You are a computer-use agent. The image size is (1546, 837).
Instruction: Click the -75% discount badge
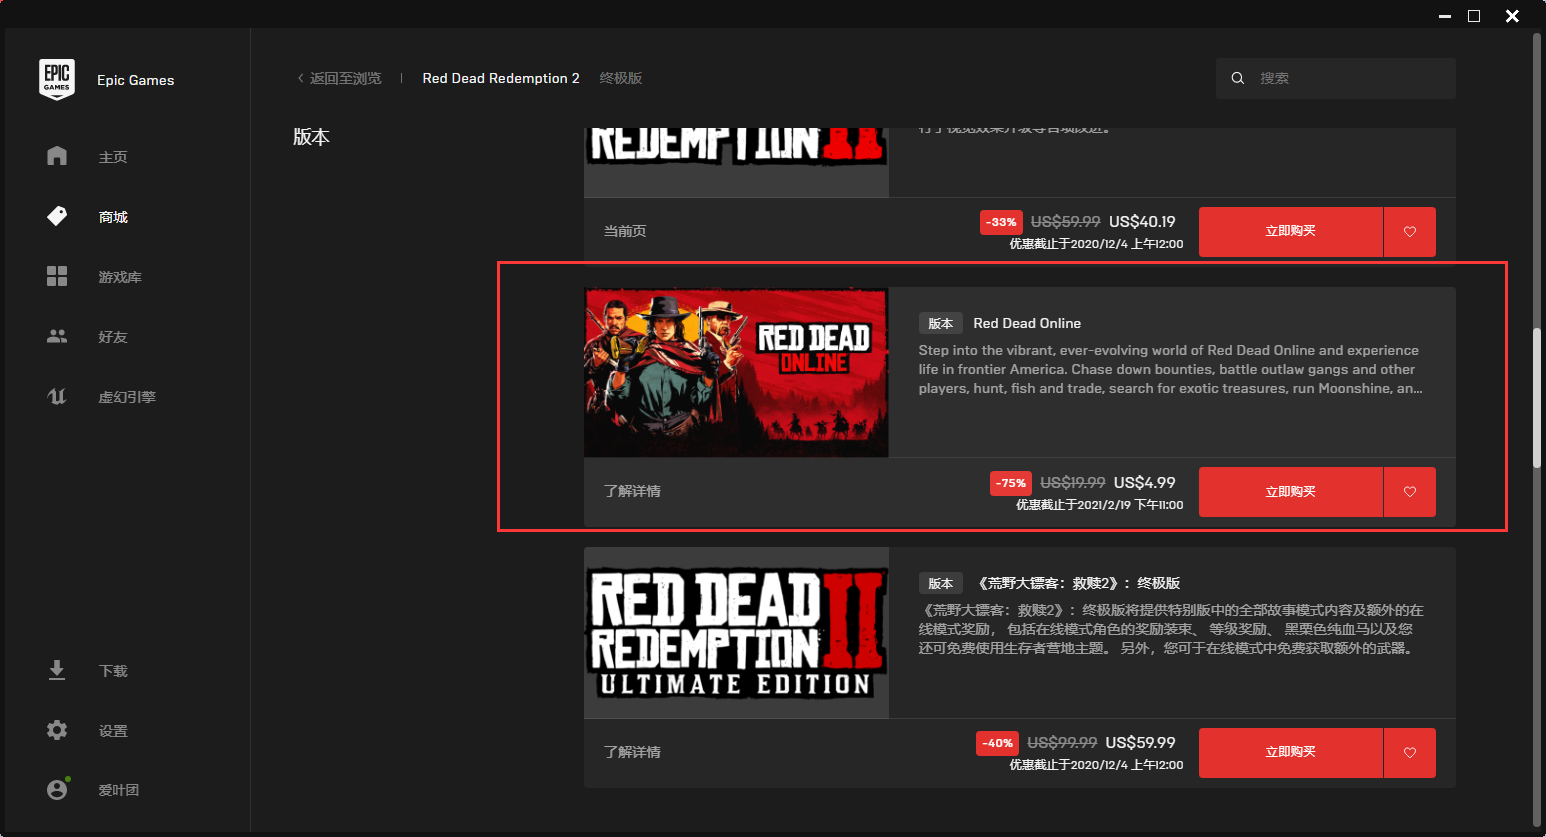pos(1011,483)
